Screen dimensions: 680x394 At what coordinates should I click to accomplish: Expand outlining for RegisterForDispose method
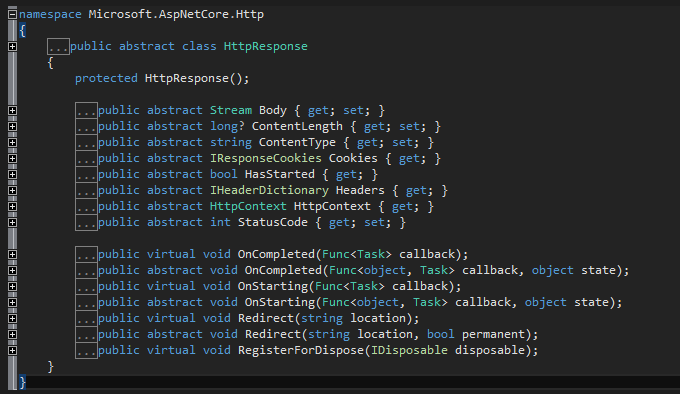coord(13,351)
